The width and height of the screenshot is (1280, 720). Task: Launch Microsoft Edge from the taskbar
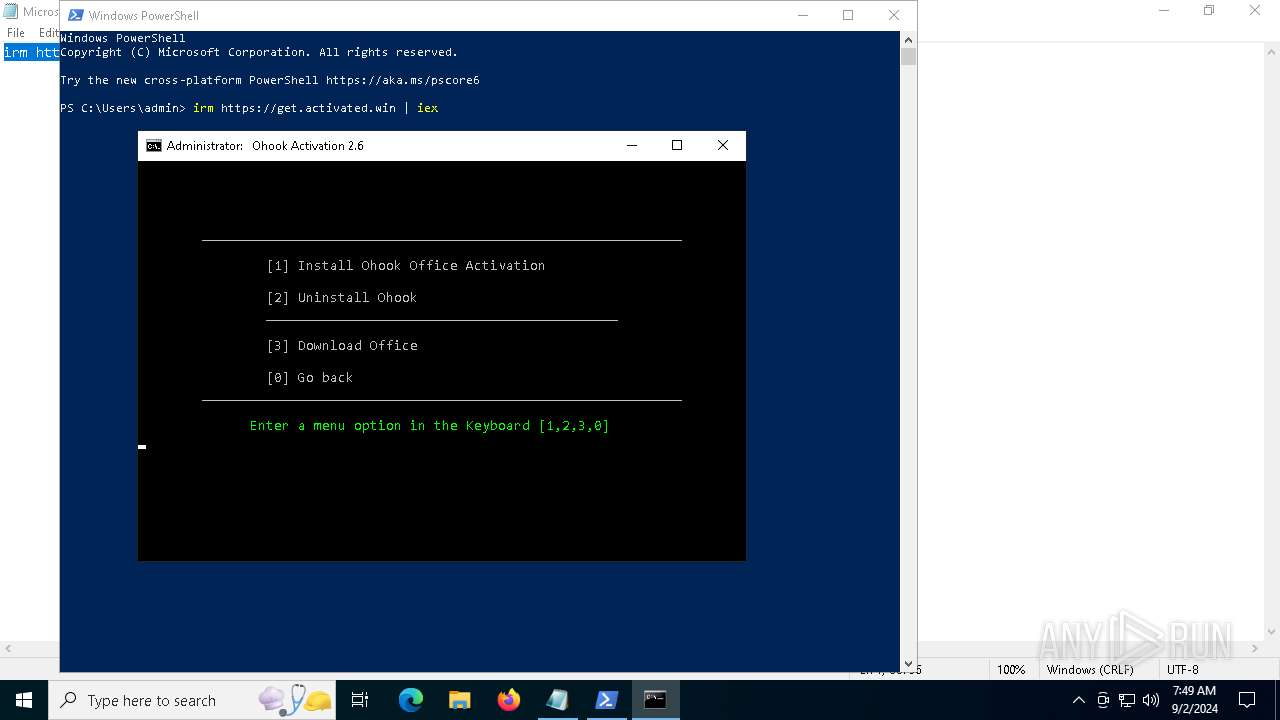[x=411, y=700]
